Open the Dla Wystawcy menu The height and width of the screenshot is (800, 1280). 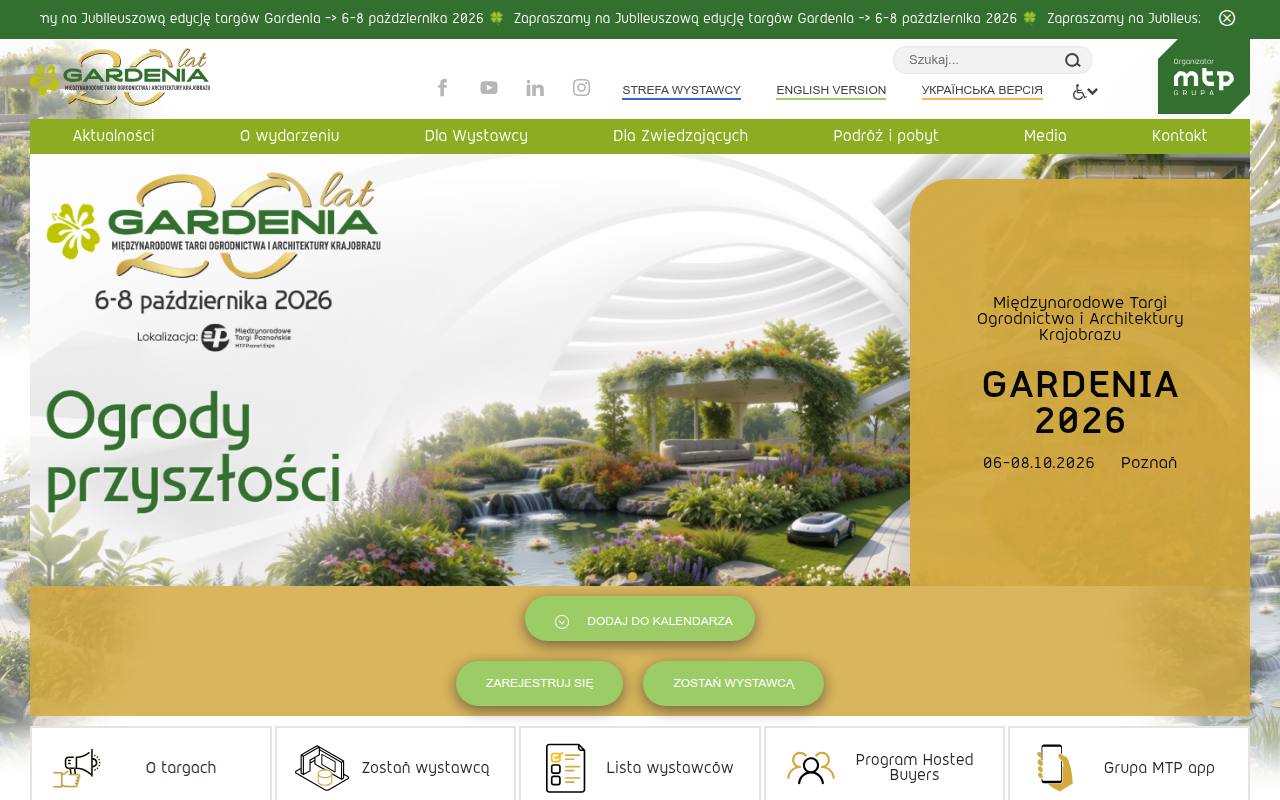click(x=476, y=136)
